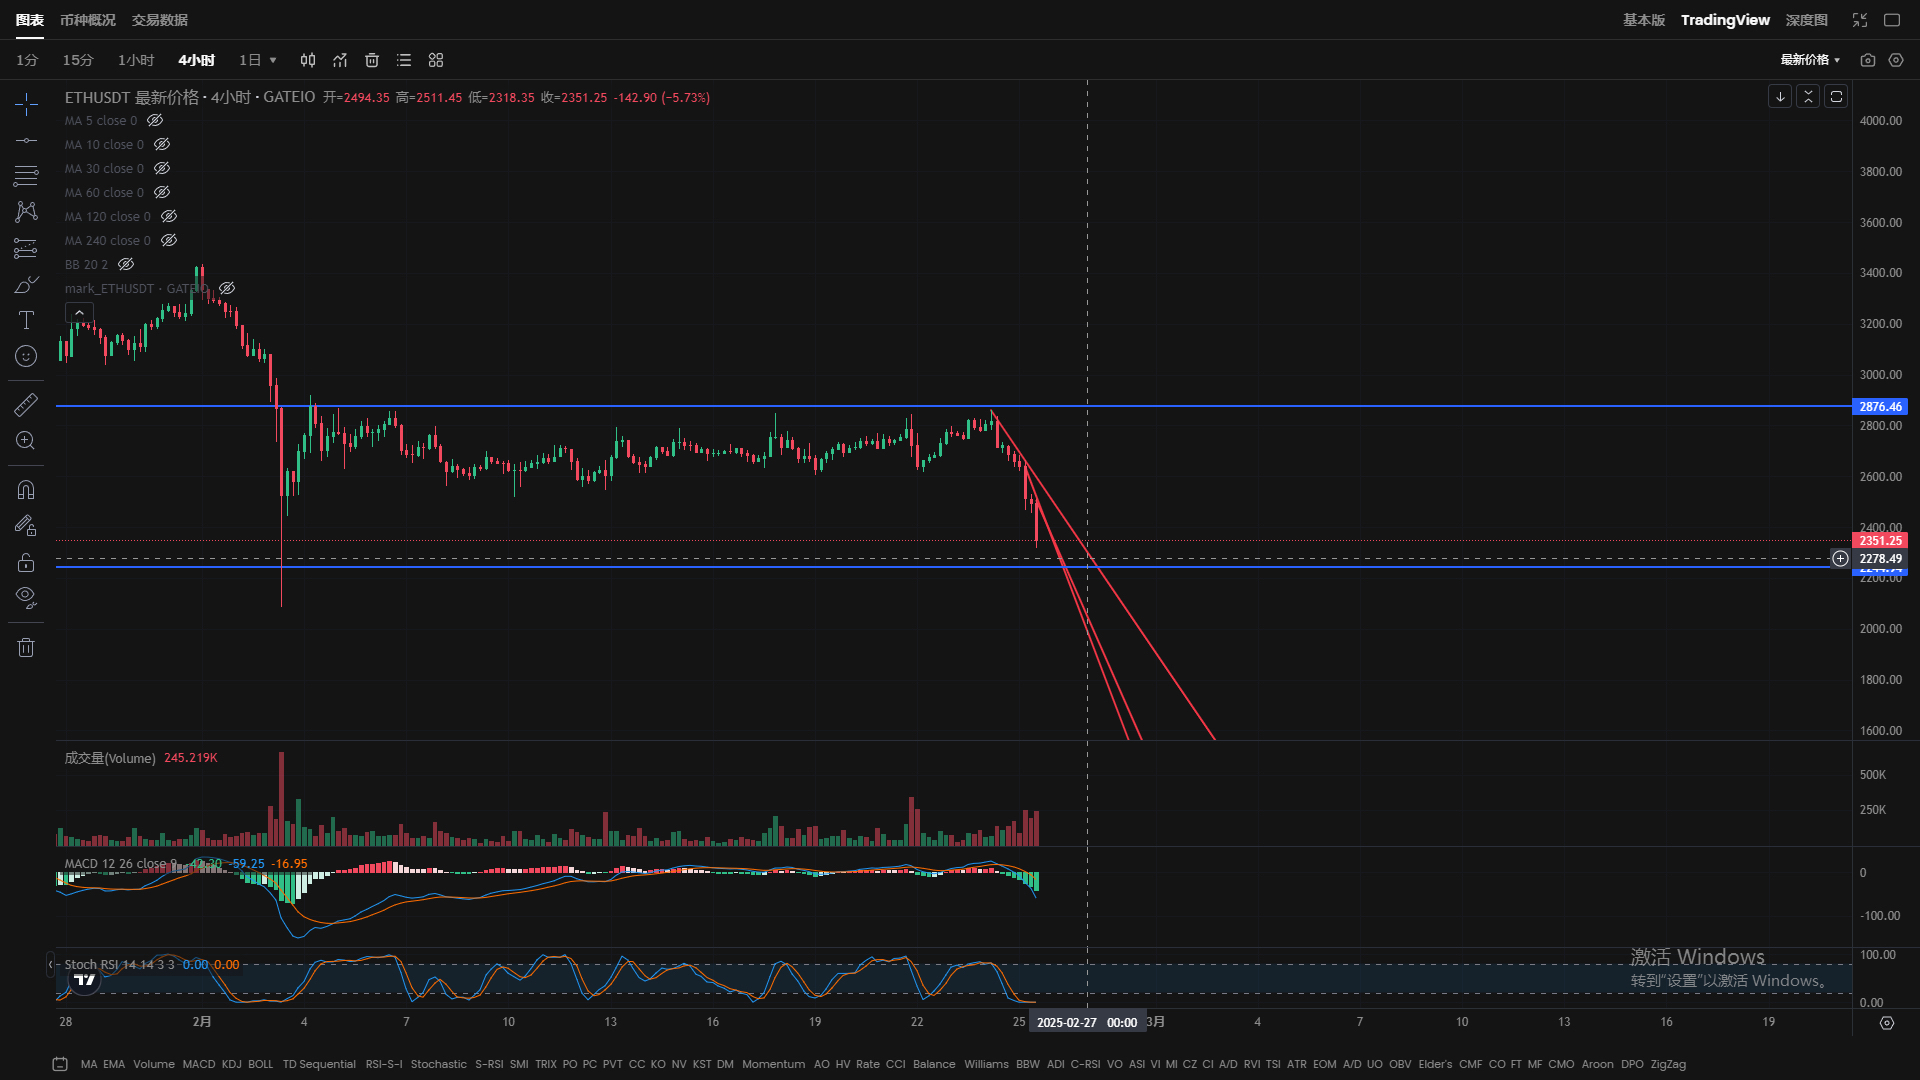The height and width of the screenshot is (1080, 1920).
Task: Collapse the indicator legend with chevron
Action: click(79, 313)
